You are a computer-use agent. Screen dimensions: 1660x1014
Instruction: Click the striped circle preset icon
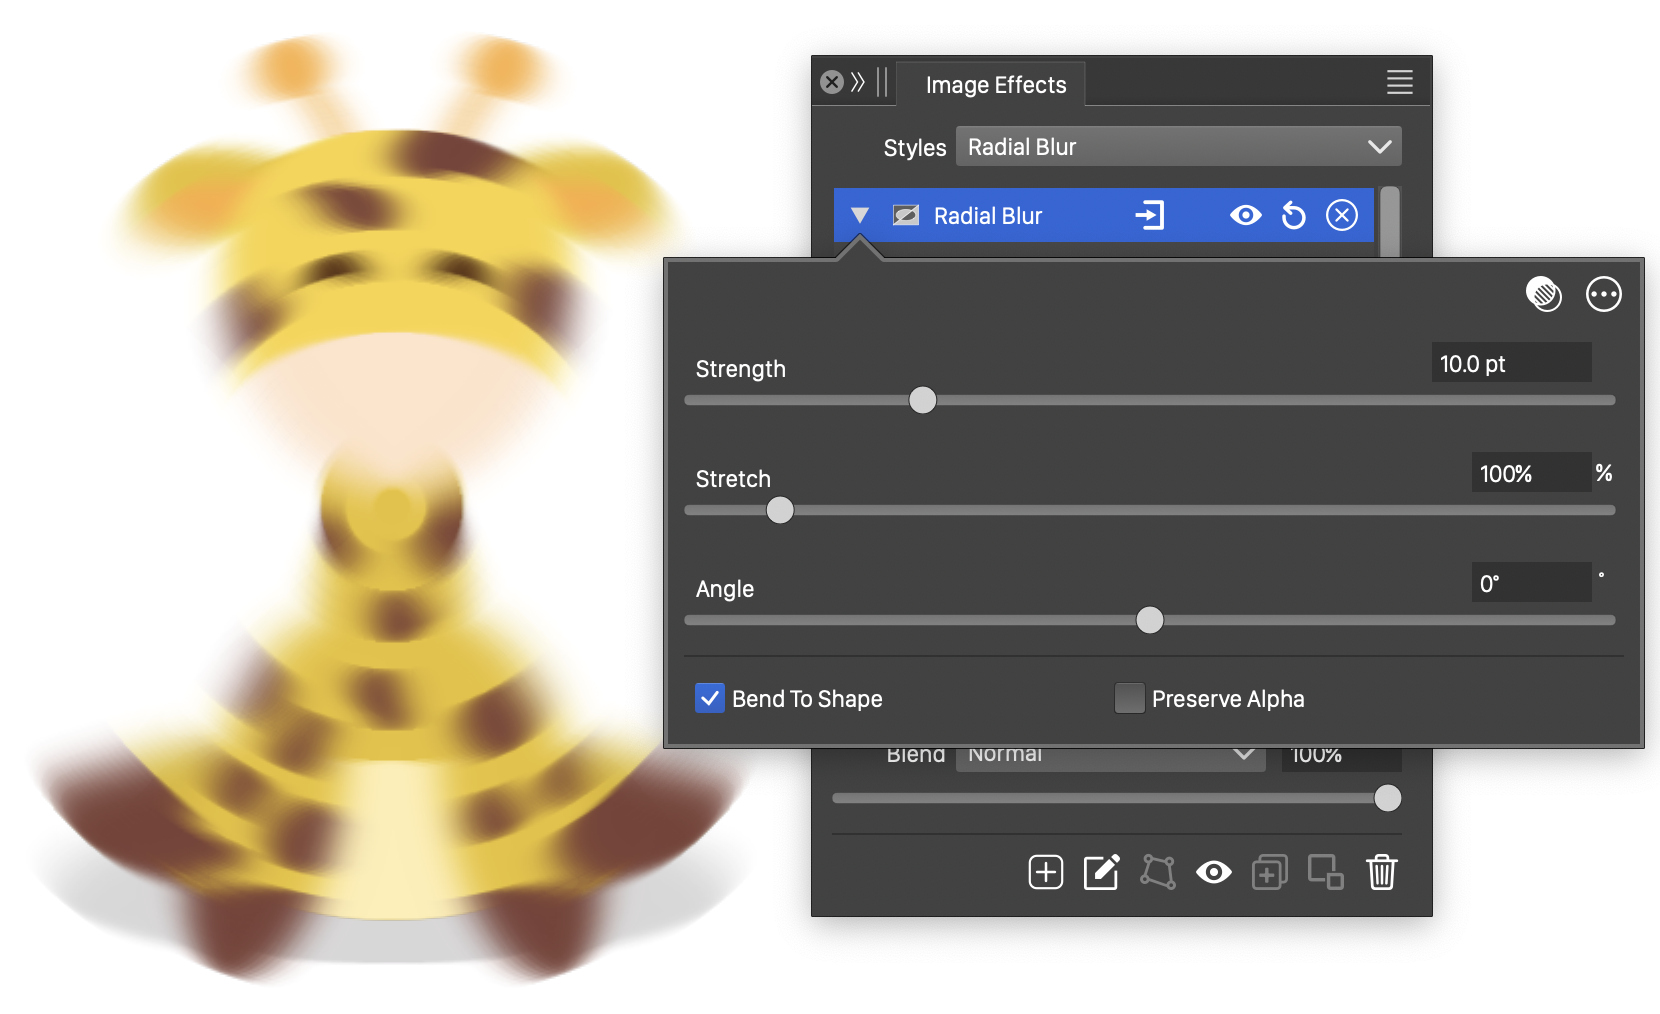(1543, 295)
